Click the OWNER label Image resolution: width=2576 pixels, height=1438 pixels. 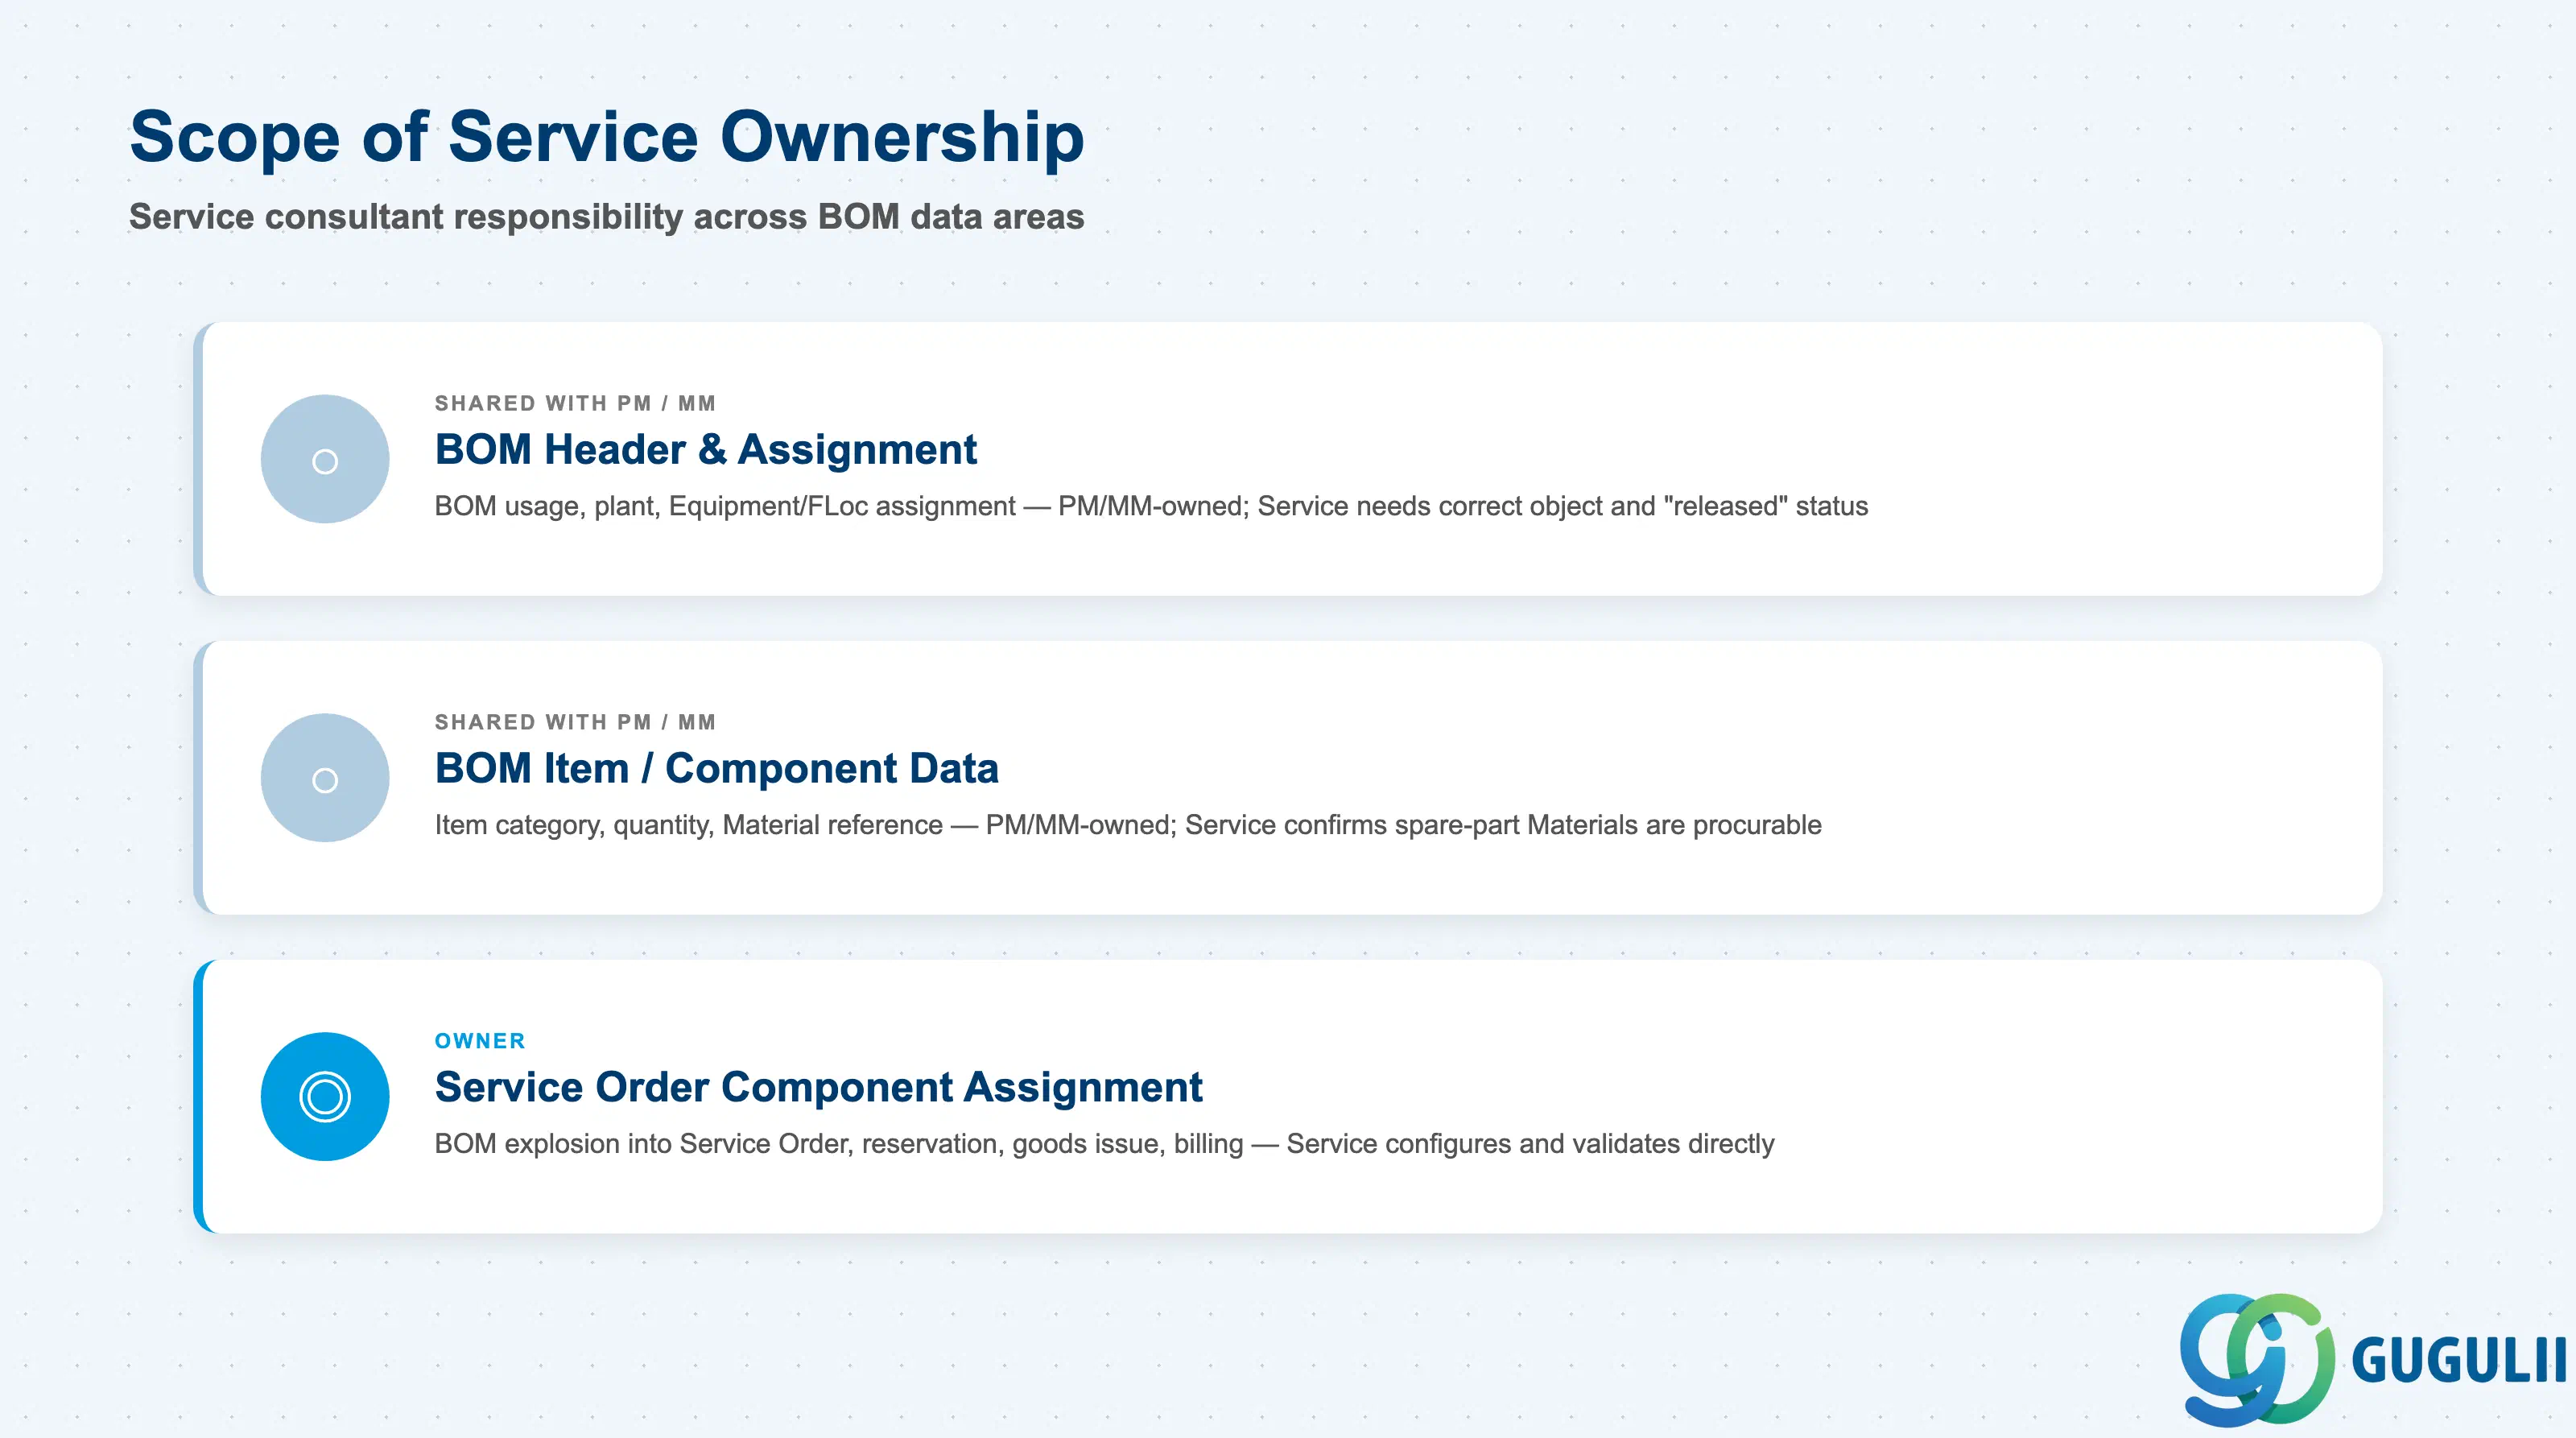(480, 1041)
